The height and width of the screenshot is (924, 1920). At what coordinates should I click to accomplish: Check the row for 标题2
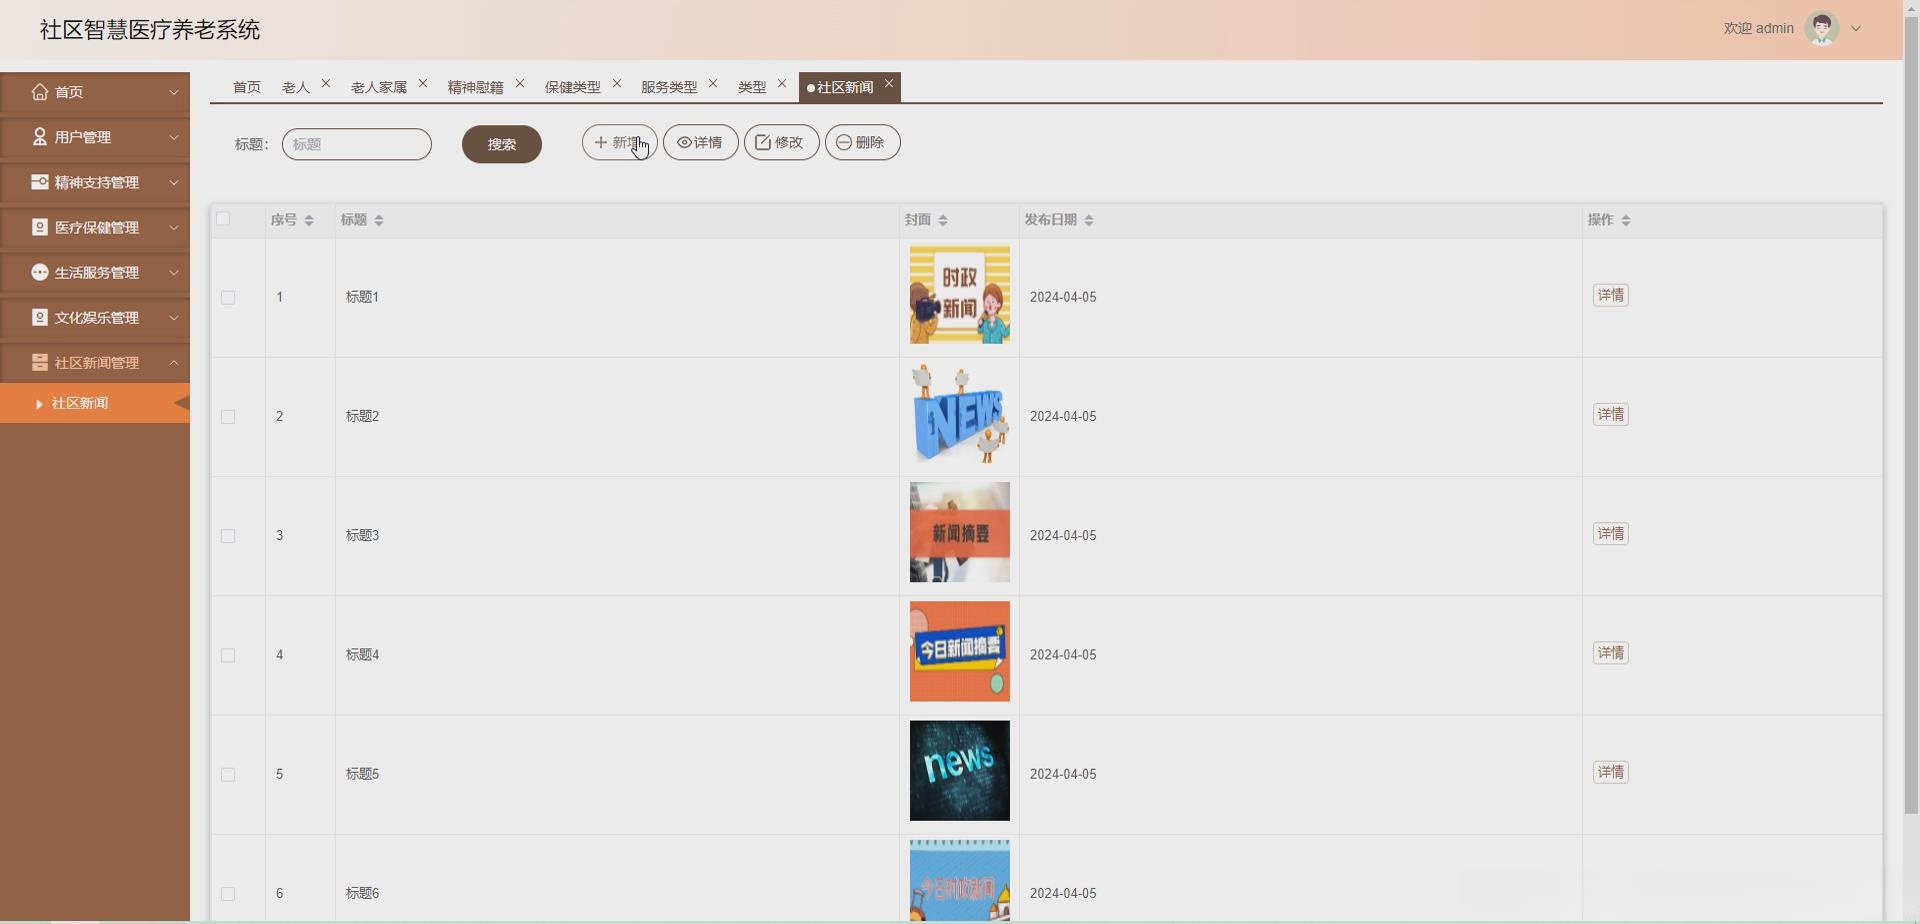point(228,417)
